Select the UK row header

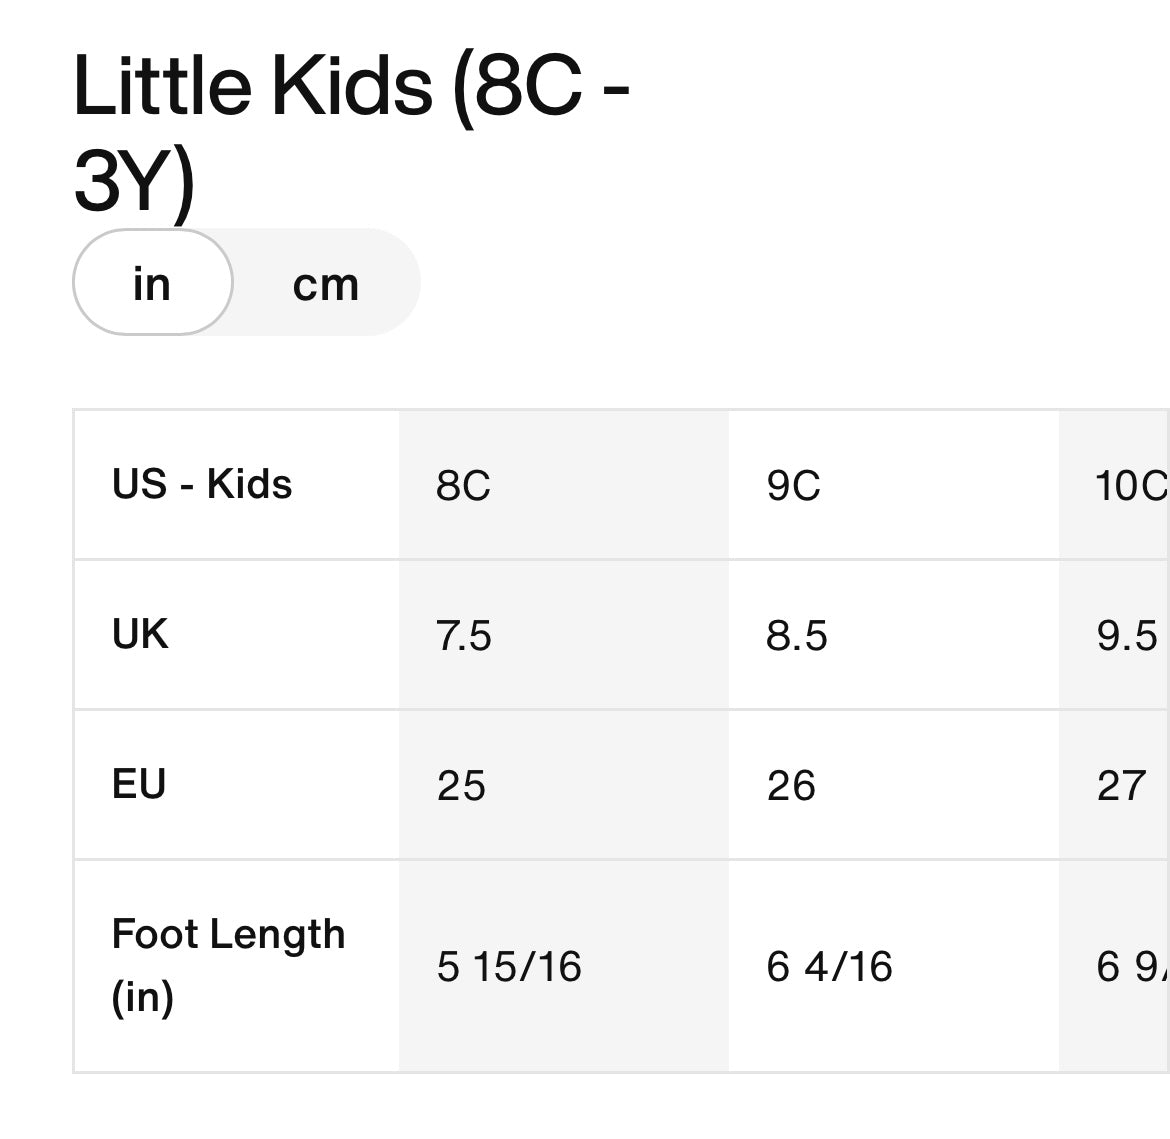(x=140, y=634)
